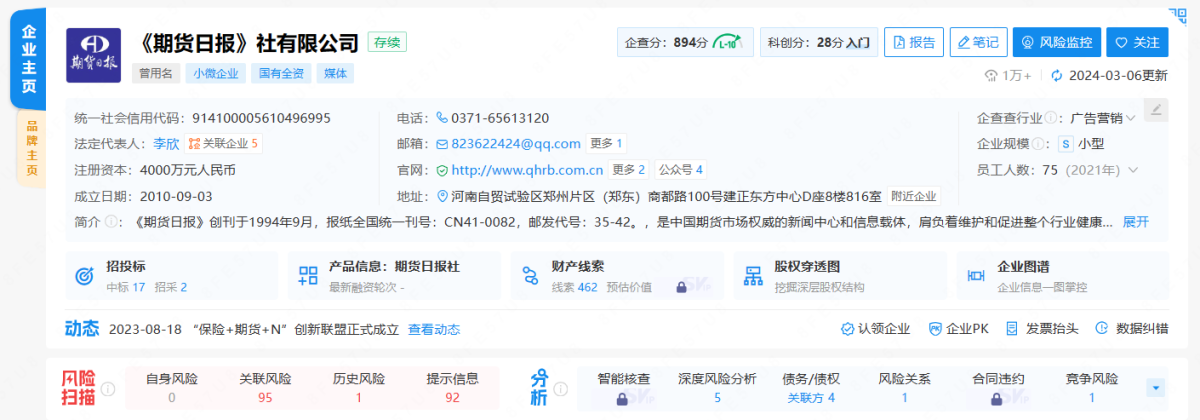The width and height of the screenshot is (1200, 420).
Task: Open 关联风险 95 item
Action: click(265, 388)
